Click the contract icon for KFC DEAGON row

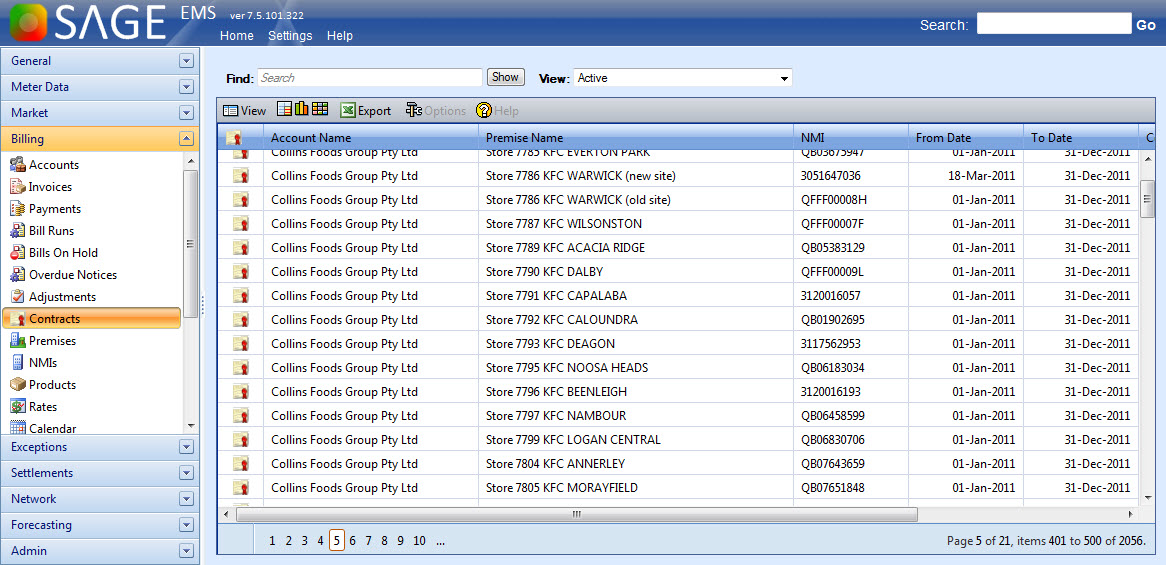(x=240, y=343)
